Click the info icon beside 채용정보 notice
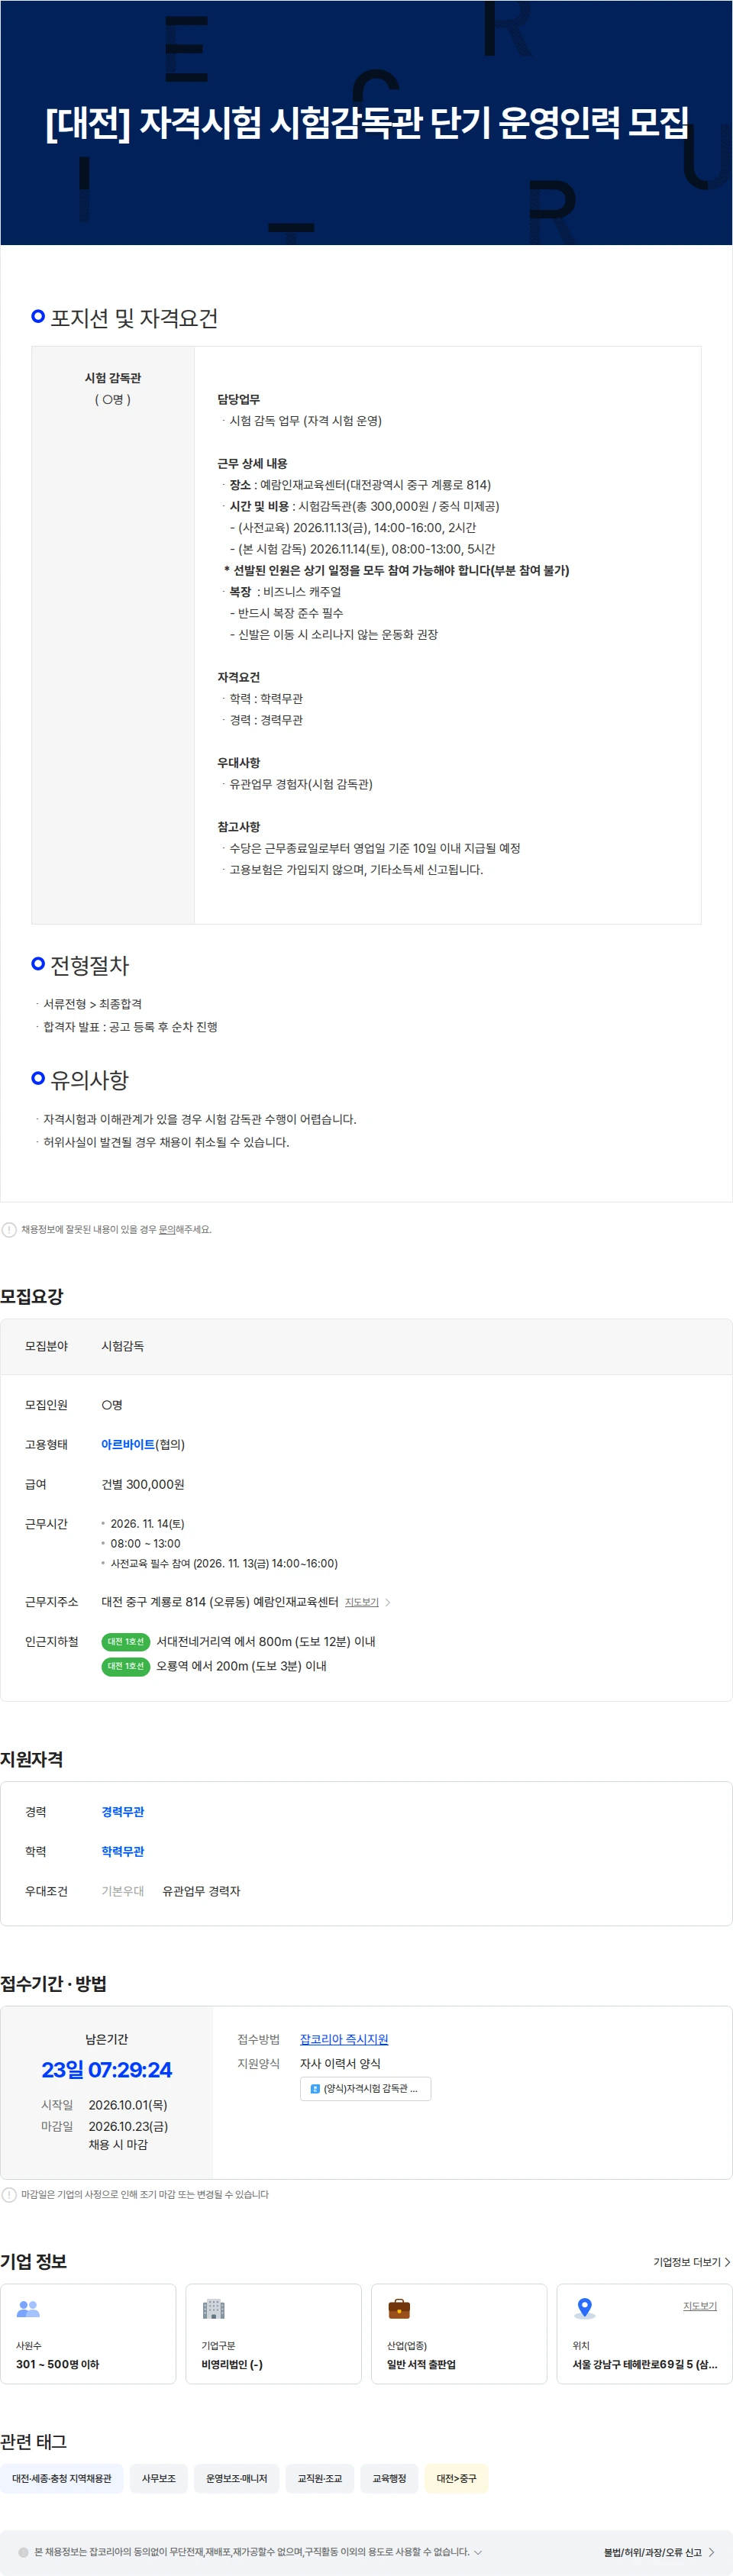Viewport: 733px width, 2576px height. [9, 1230]
